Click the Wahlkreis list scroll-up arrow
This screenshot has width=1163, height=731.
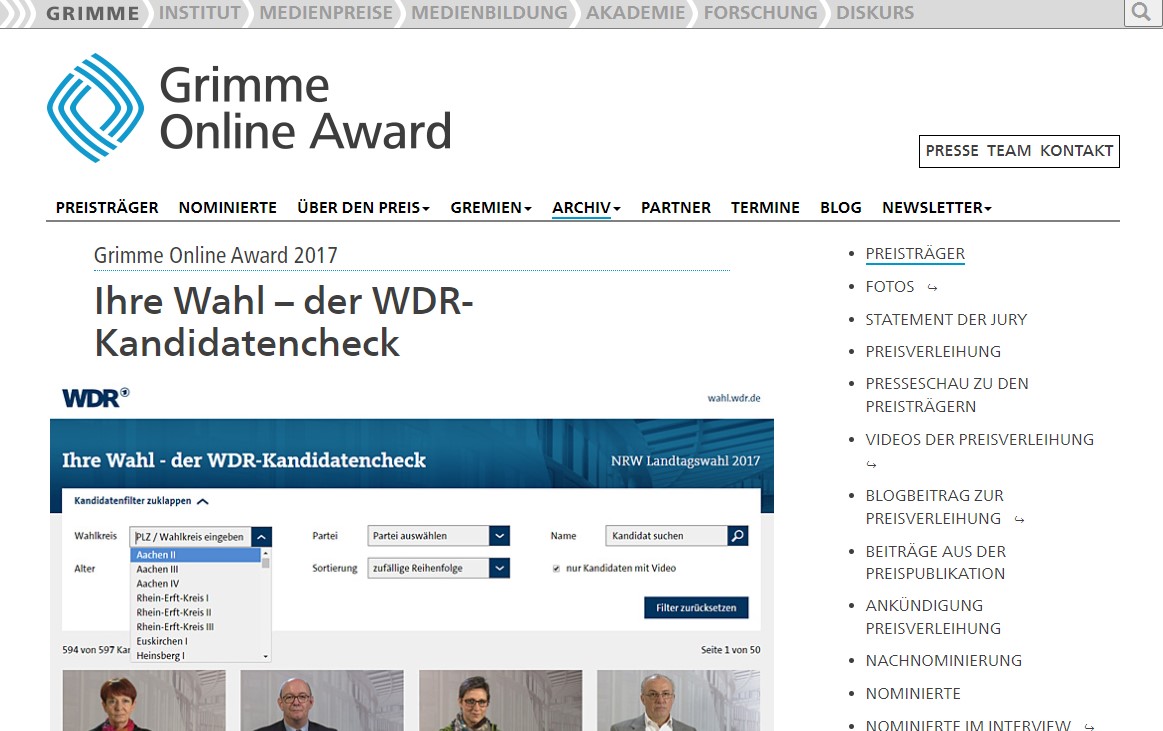[266, 553]
